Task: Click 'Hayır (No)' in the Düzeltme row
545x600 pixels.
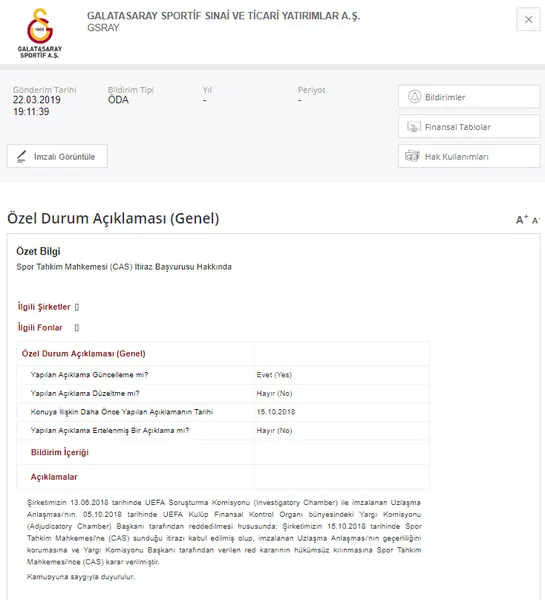Action: tap(274, 393)
